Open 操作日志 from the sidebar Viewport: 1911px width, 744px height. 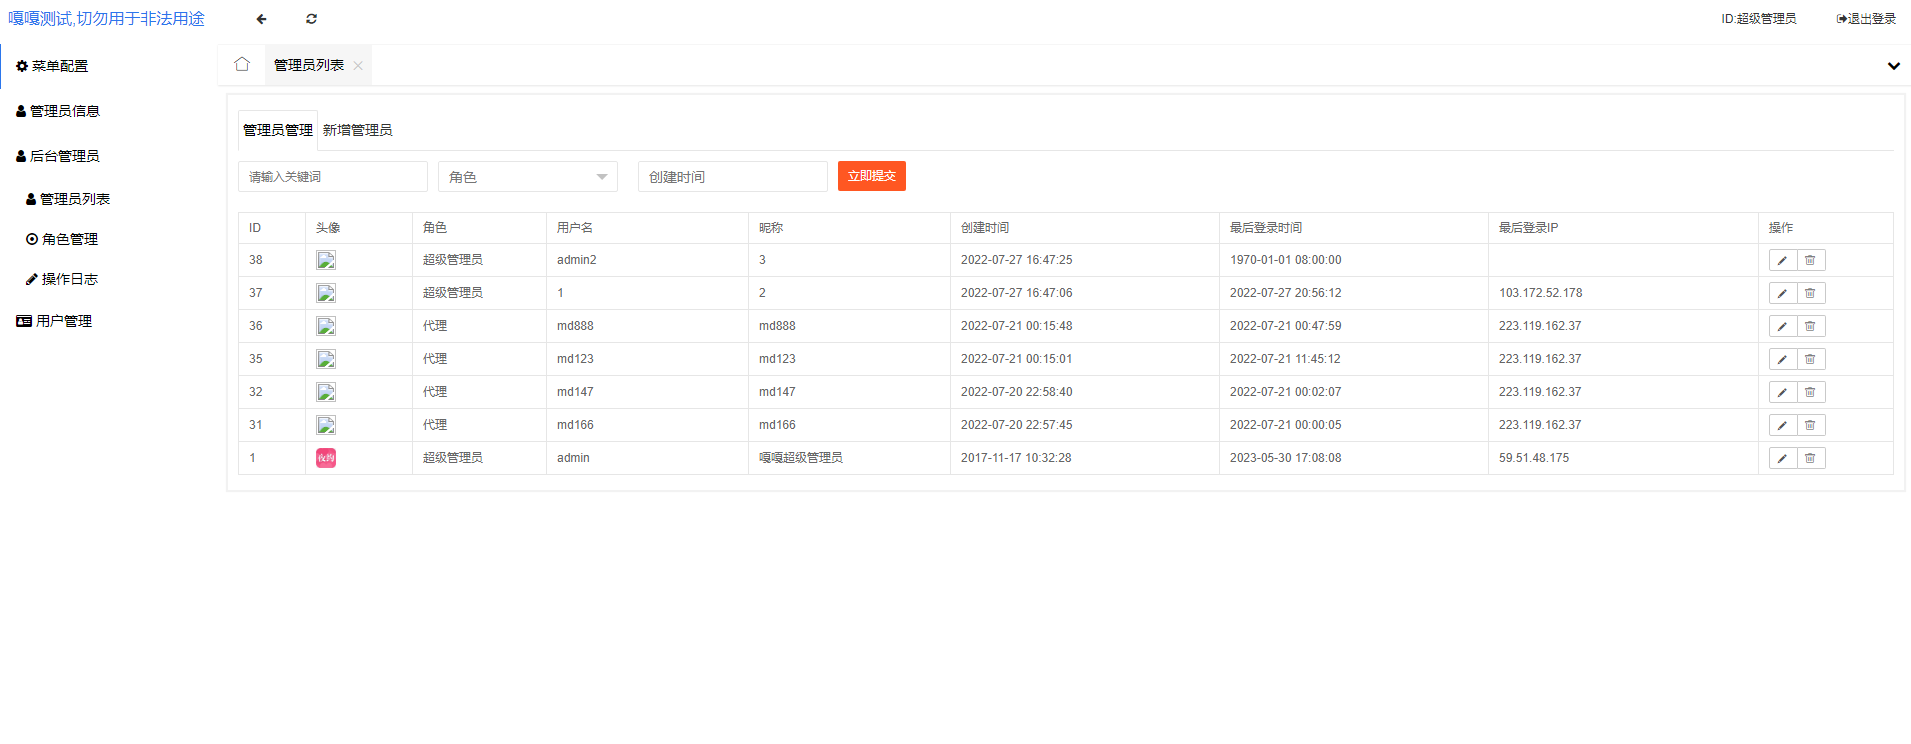pos(69,280)
